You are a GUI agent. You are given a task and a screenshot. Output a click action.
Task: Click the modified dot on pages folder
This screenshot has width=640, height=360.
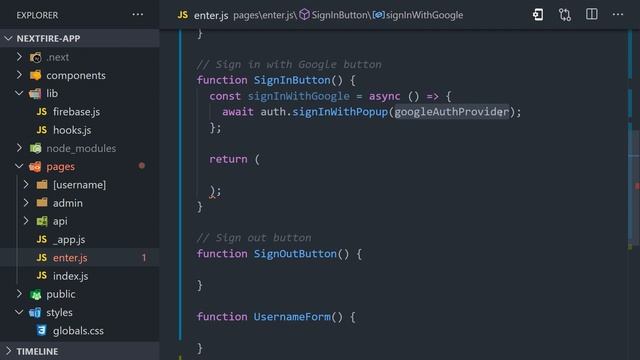(142, 166)
